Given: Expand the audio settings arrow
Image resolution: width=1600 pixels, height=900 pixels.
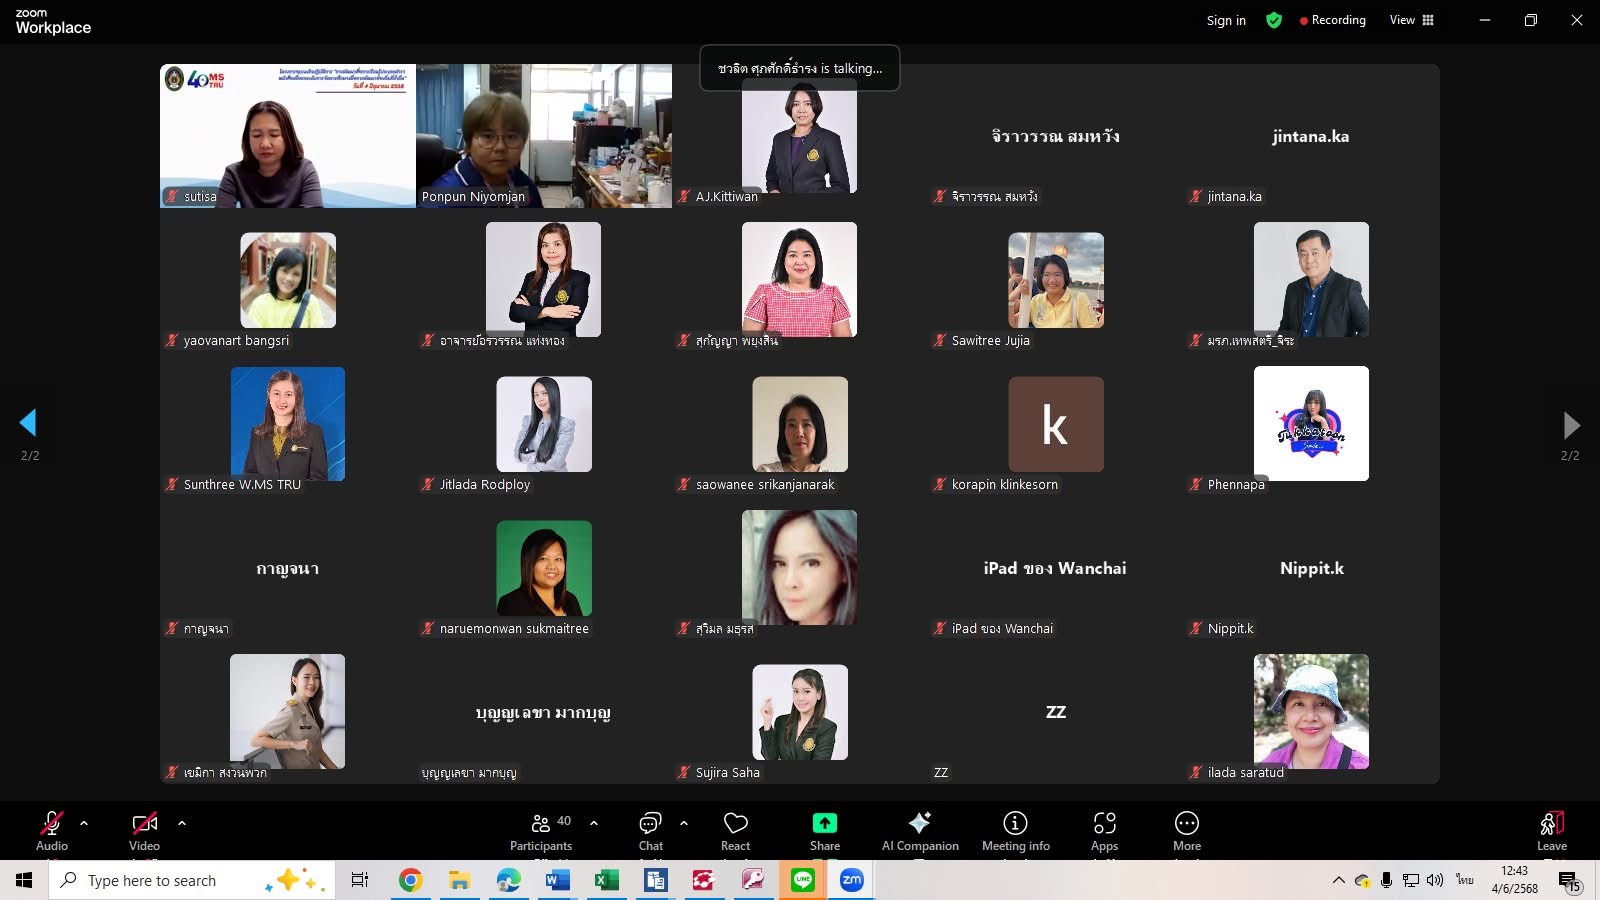Looking at the screenshot, I should 84,823.
